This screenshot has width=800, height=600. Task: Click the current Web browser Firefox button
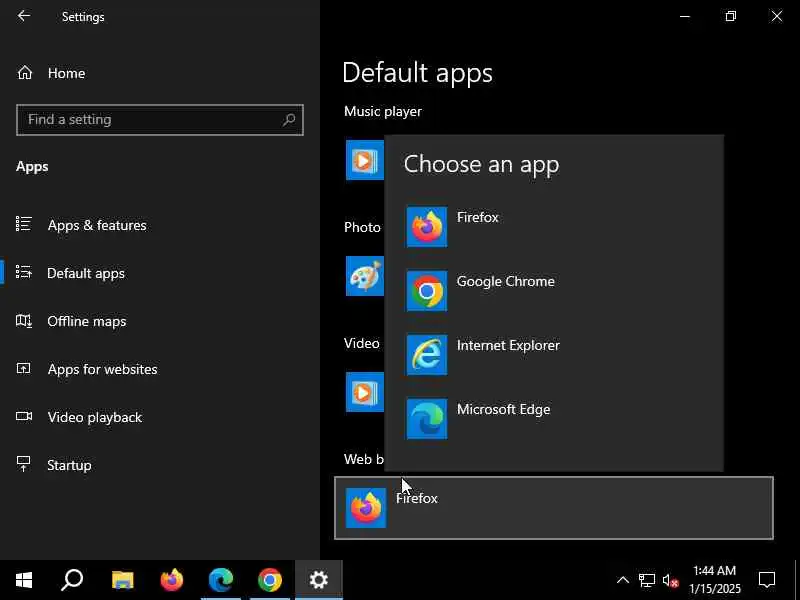(x=554, y=508)
